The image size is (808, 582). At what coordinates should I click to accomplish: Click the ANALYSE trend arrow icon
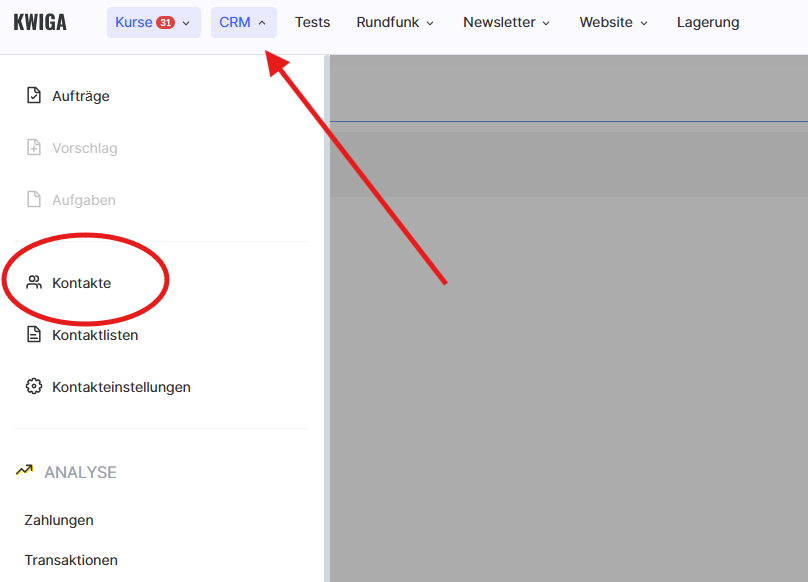tap(25, 471)
